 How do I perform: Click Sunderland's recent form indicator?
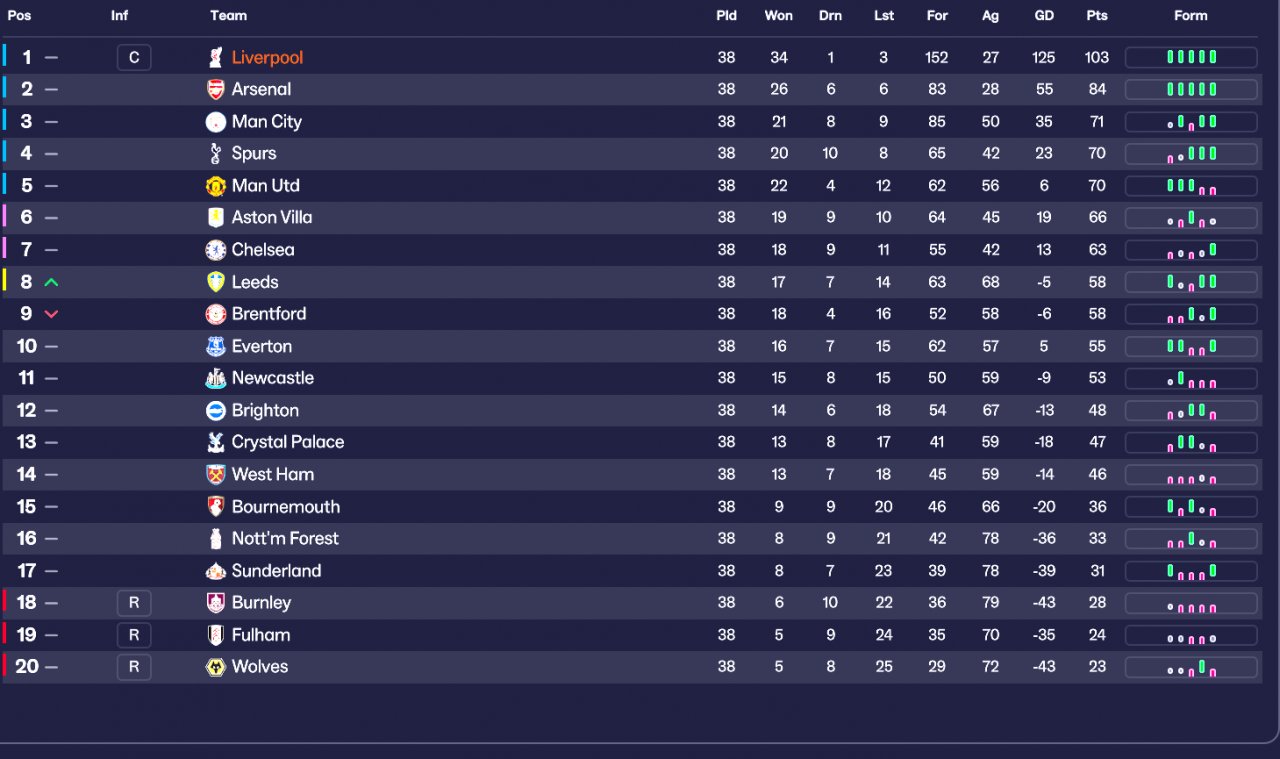(x=1191, y=571)
